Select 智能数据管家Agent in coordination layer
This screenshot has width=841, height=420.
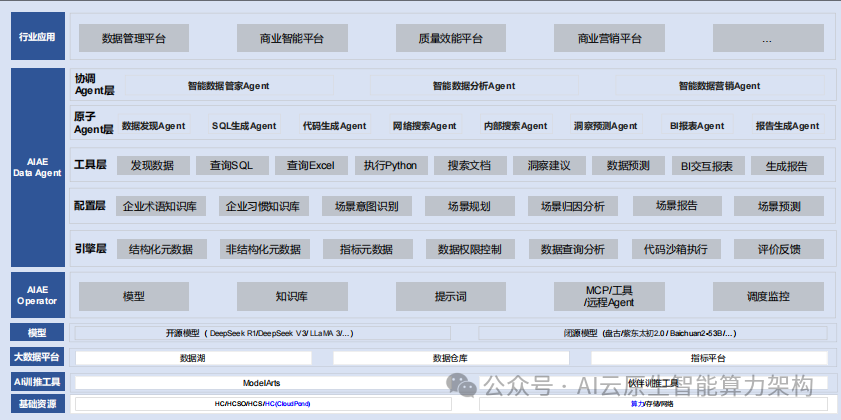228,86
